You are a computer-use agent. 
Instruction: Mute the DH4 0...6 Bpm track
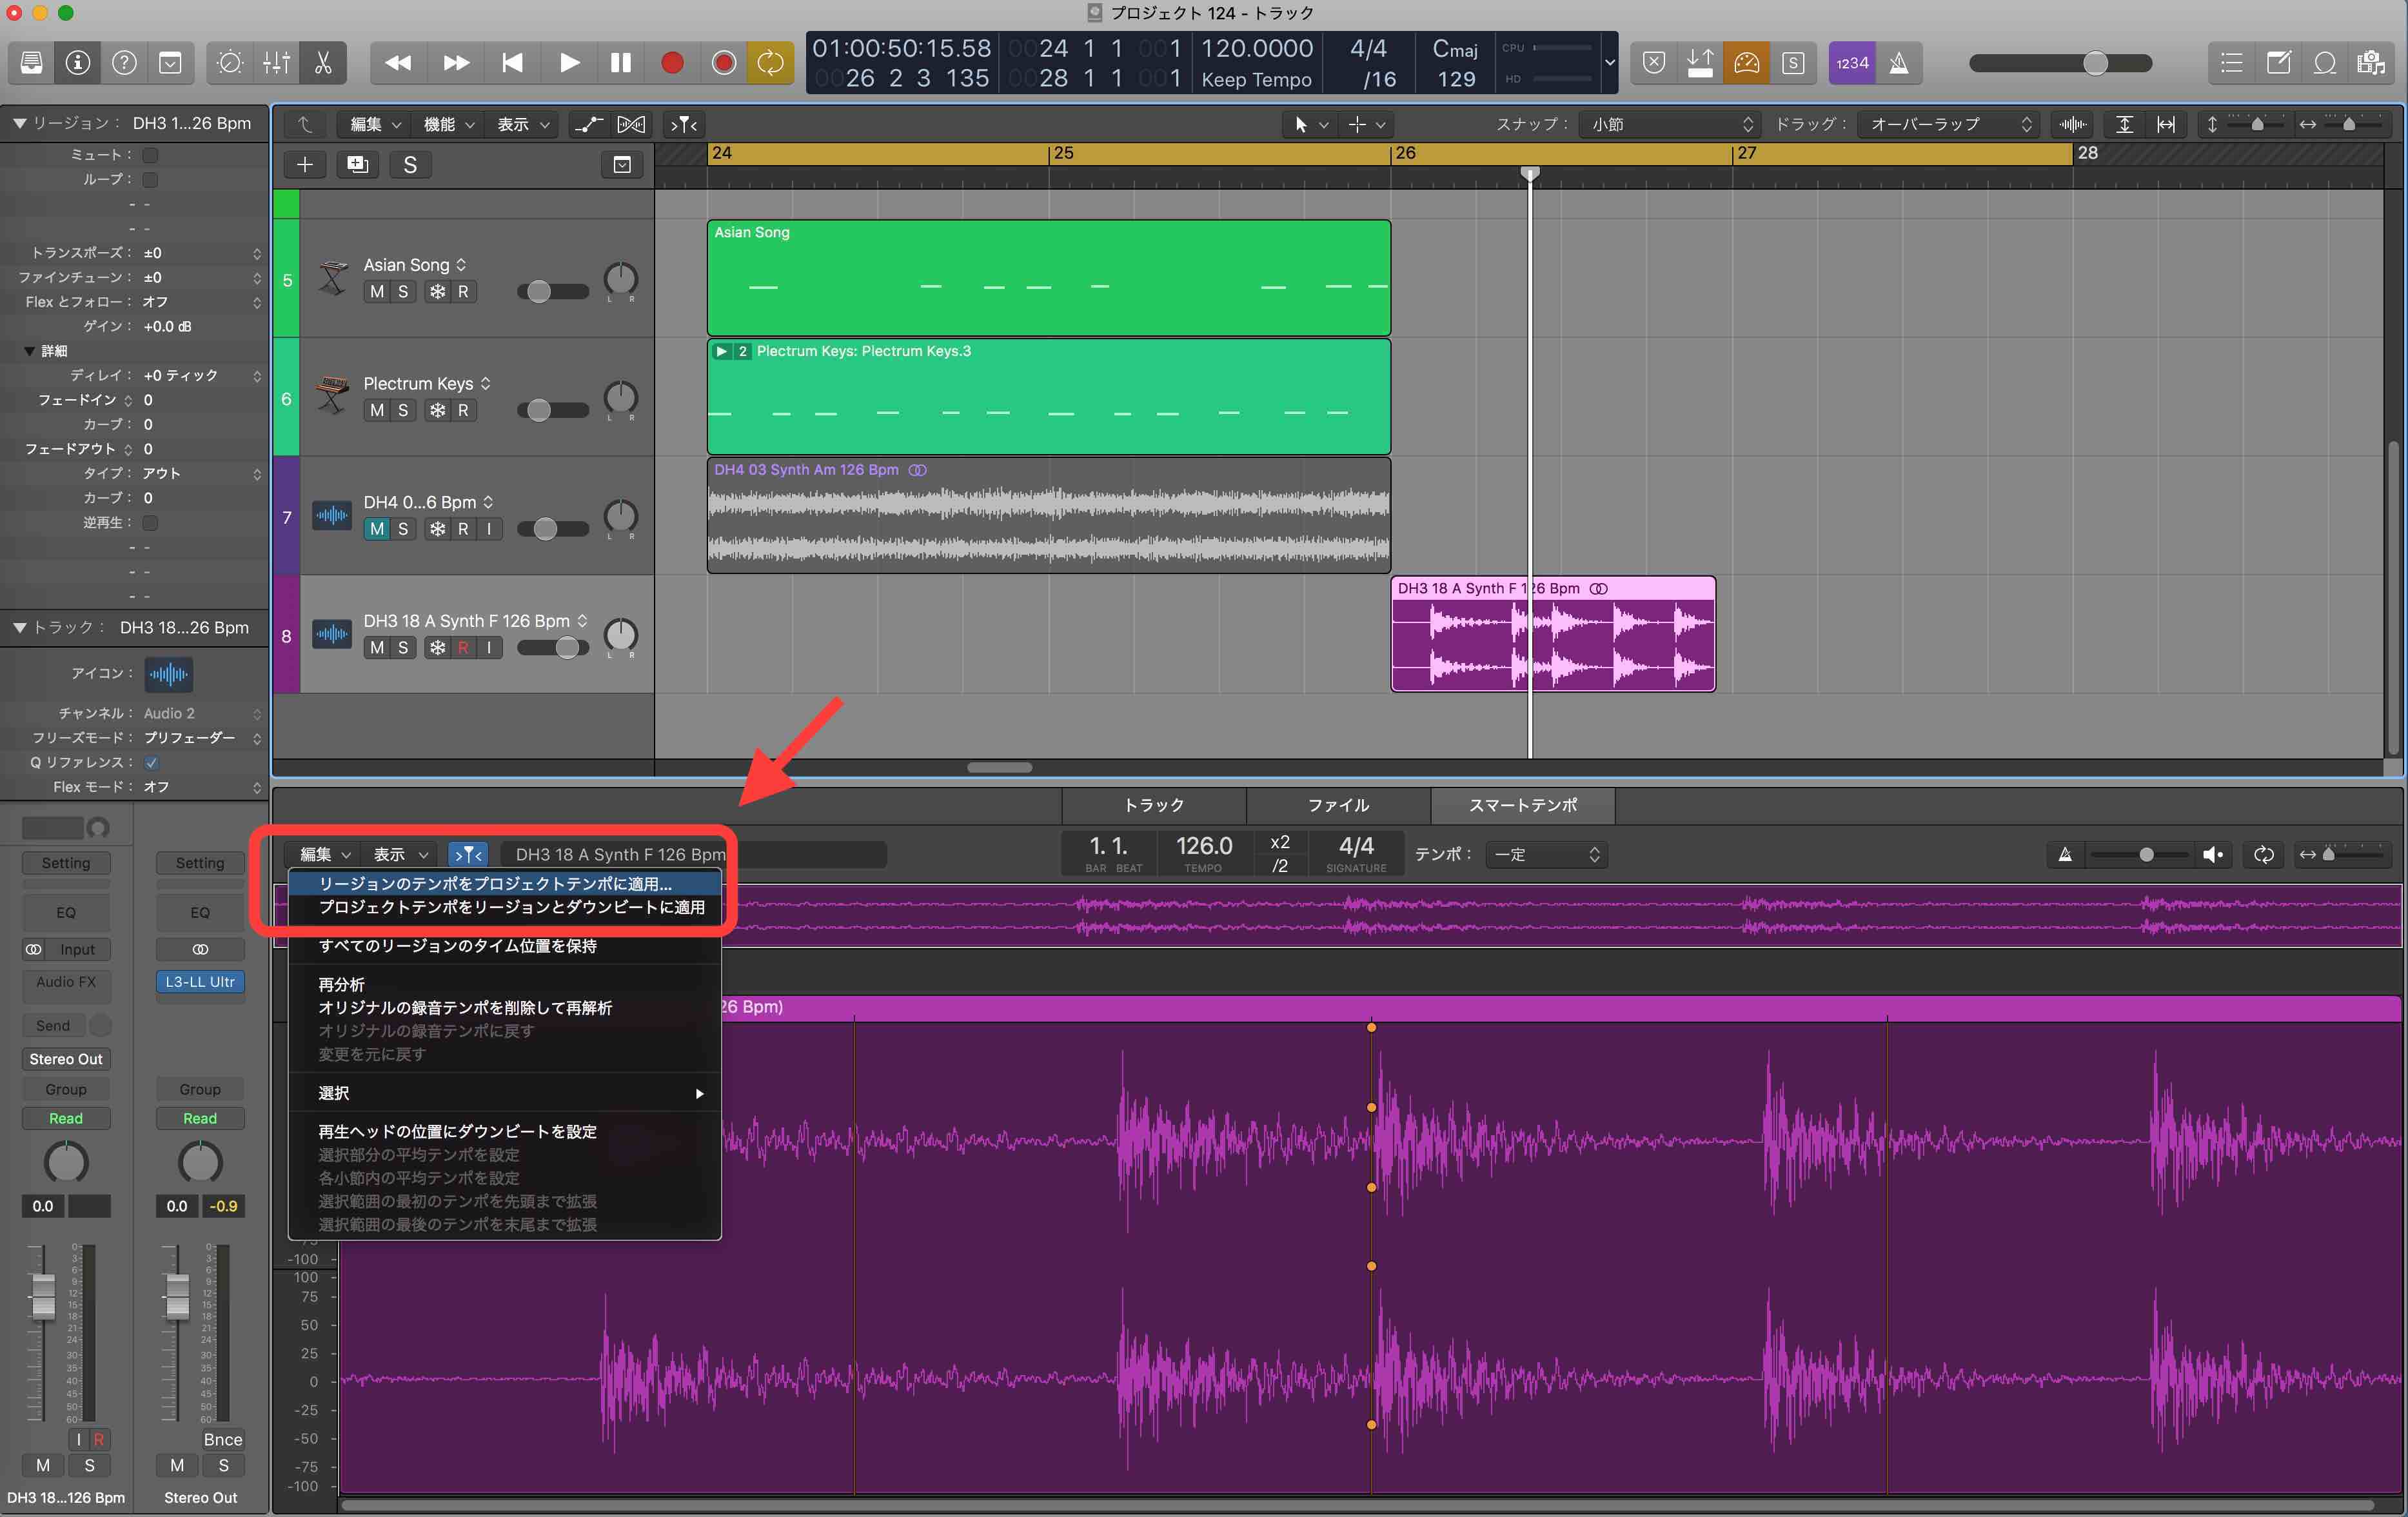point(377,529)
